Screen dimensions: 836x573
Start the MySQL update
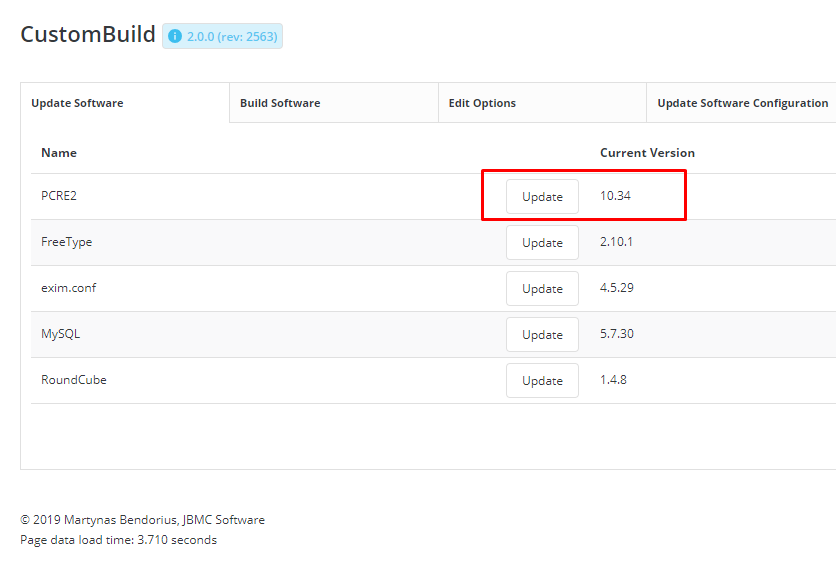[x=542, y=335]
